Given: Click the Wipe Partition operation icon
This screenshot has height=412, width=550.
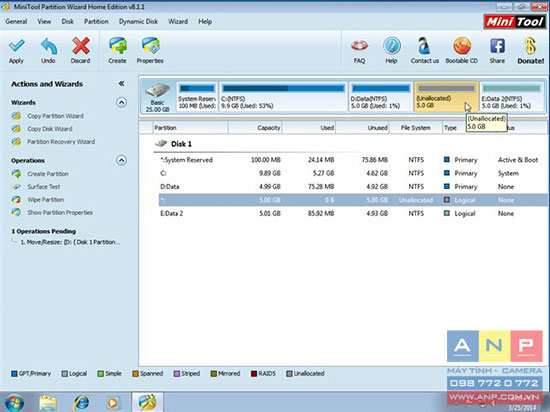Looking at the screenshot, I should click(x=16, y=200).
